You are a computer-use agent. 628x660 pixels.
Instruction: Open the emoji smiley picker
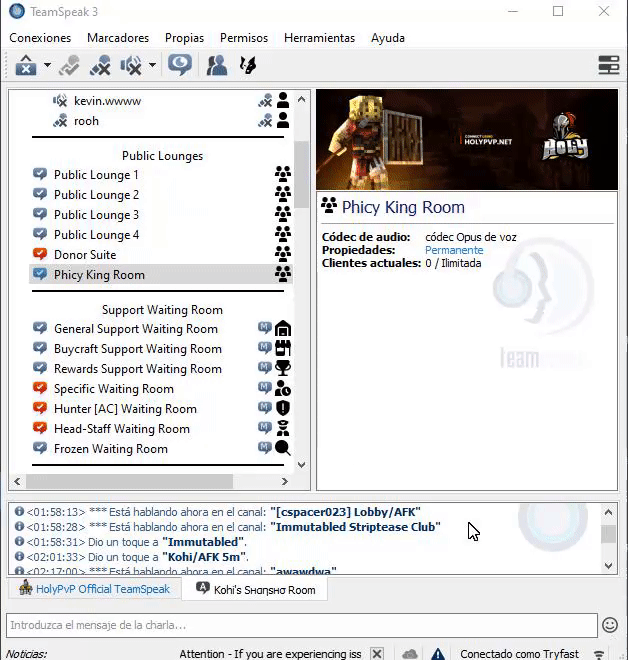(610, 625)
